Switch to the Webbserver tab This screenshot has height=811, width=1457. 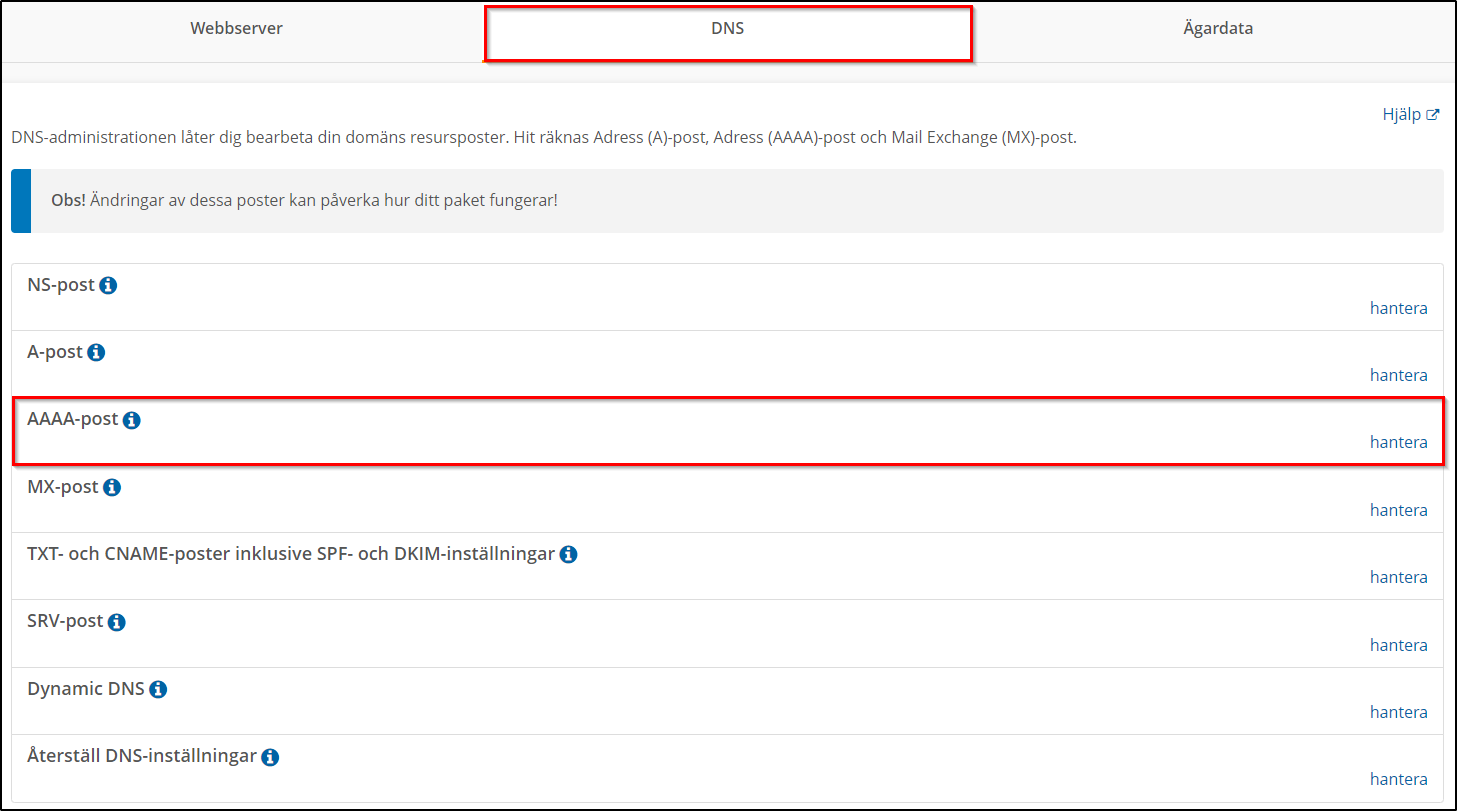(236, 29)
